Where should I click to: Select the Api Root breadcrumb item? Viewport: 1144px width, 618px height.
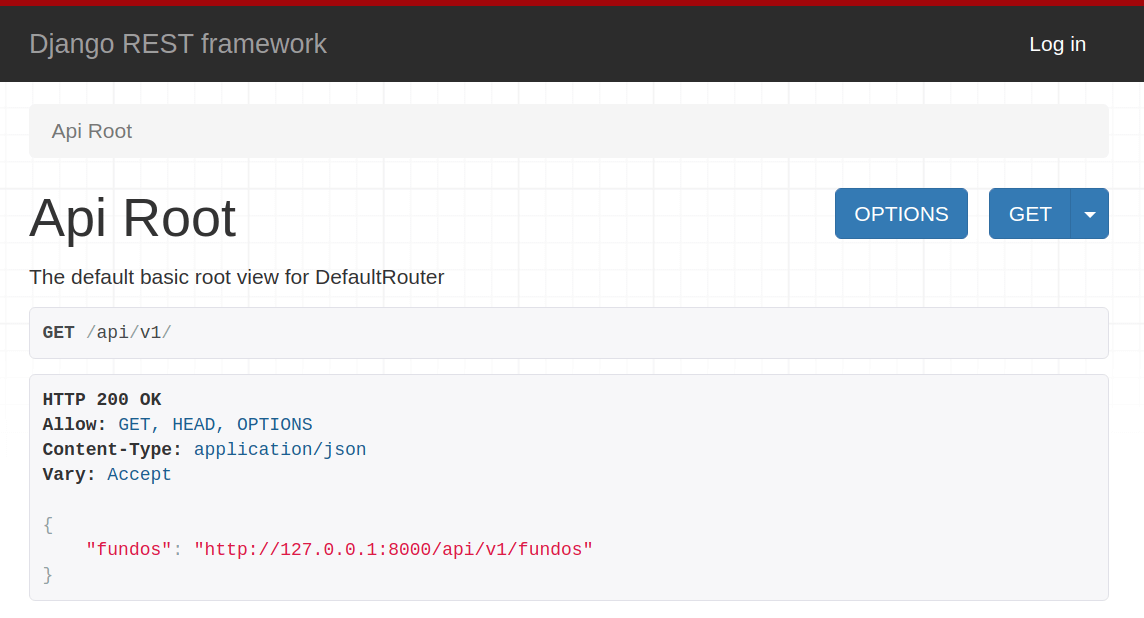click(92, 131)
